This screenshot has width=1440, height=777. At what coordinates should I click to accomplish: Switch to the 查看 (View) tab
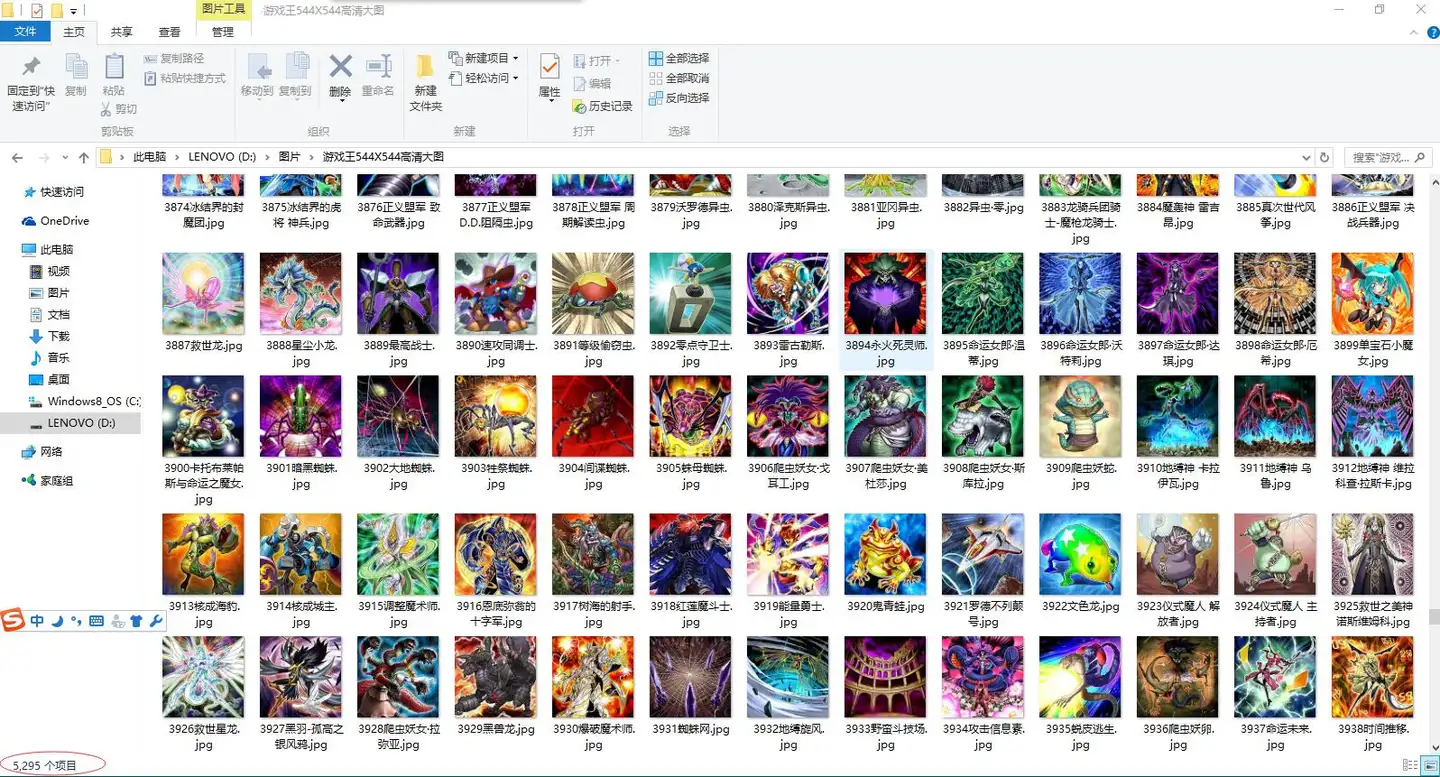(x=170, y=32)
